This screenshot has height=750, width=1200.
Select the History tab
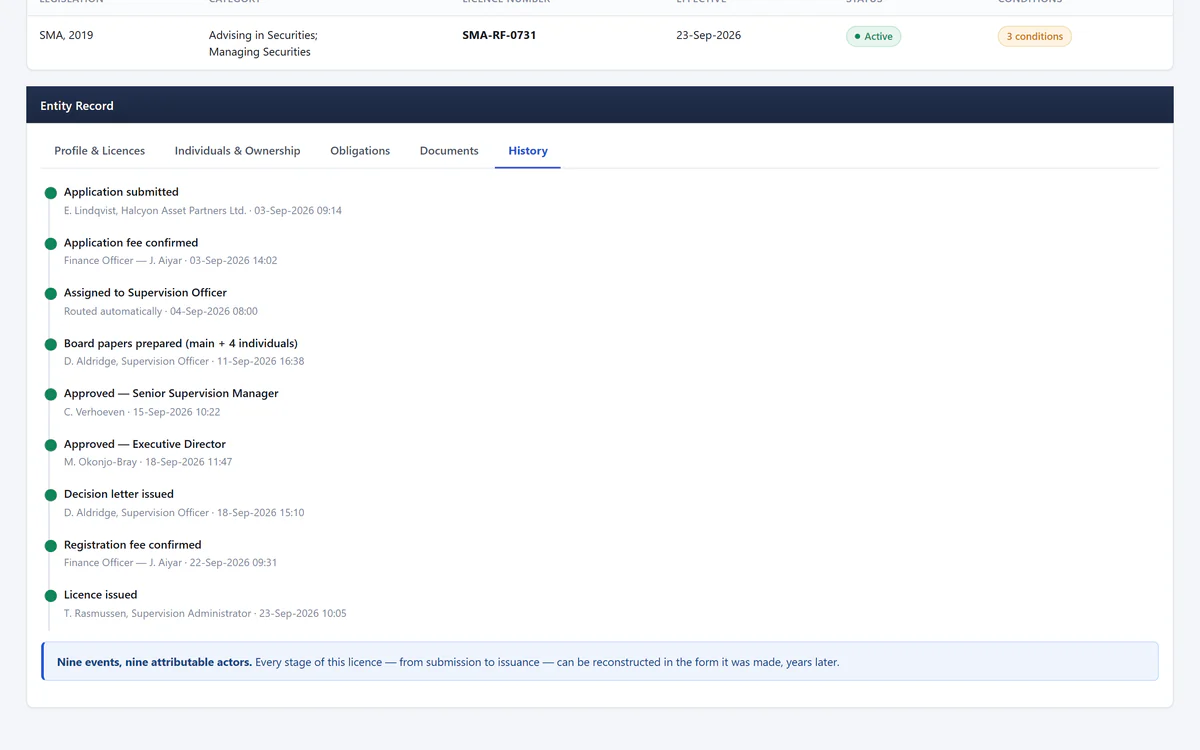528,151
